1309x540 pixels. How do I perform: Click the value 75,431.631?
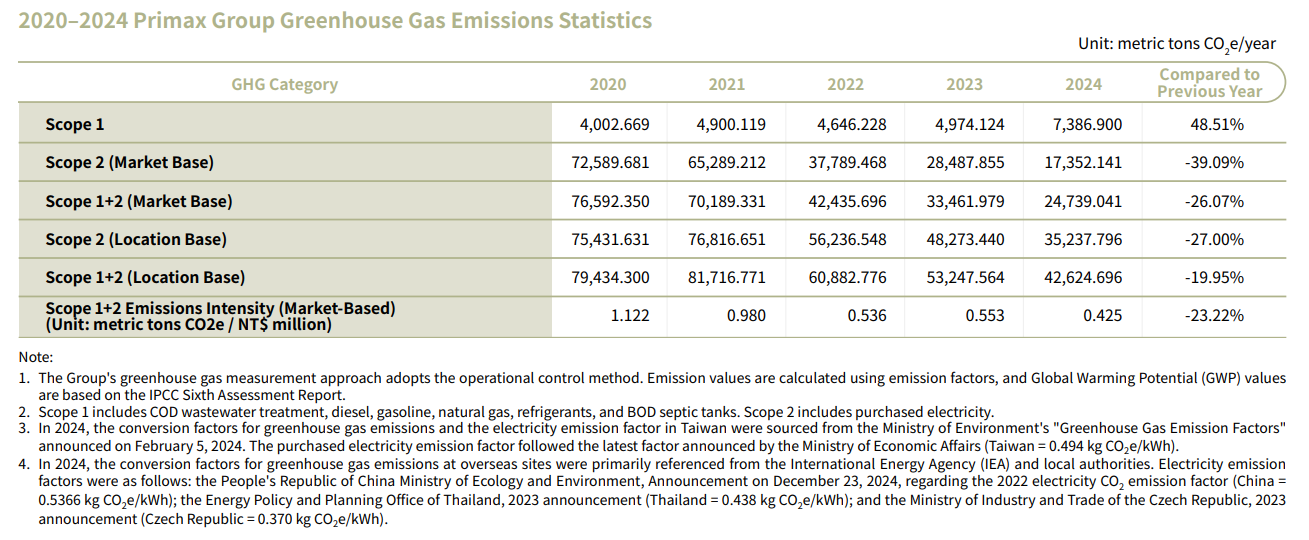tap(610, 239)
